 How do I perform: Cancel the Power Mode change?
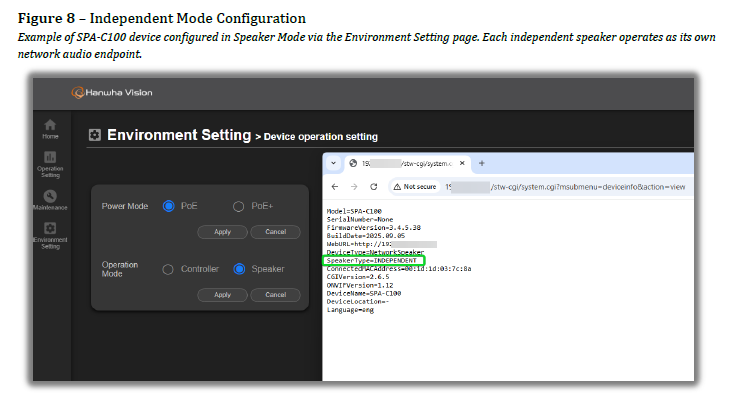[276, 232]
